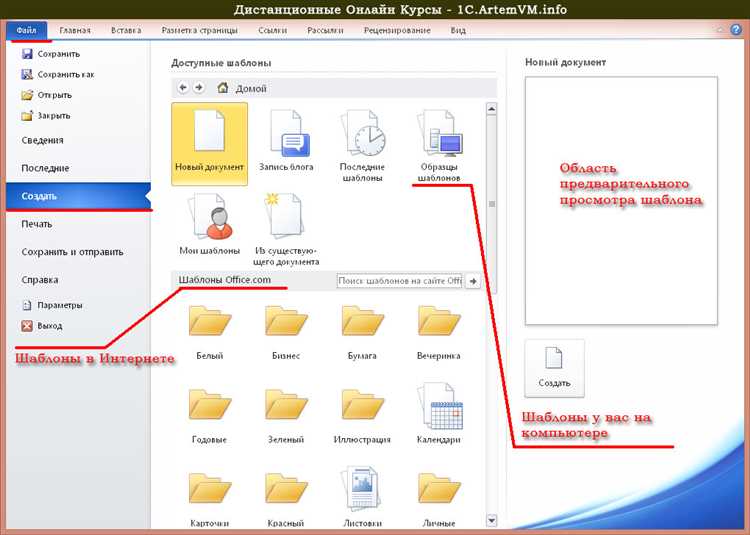The width and height of the screenshot is (750, 535).
Task: Open Мои шаблоны
Action: coord(210,224)
